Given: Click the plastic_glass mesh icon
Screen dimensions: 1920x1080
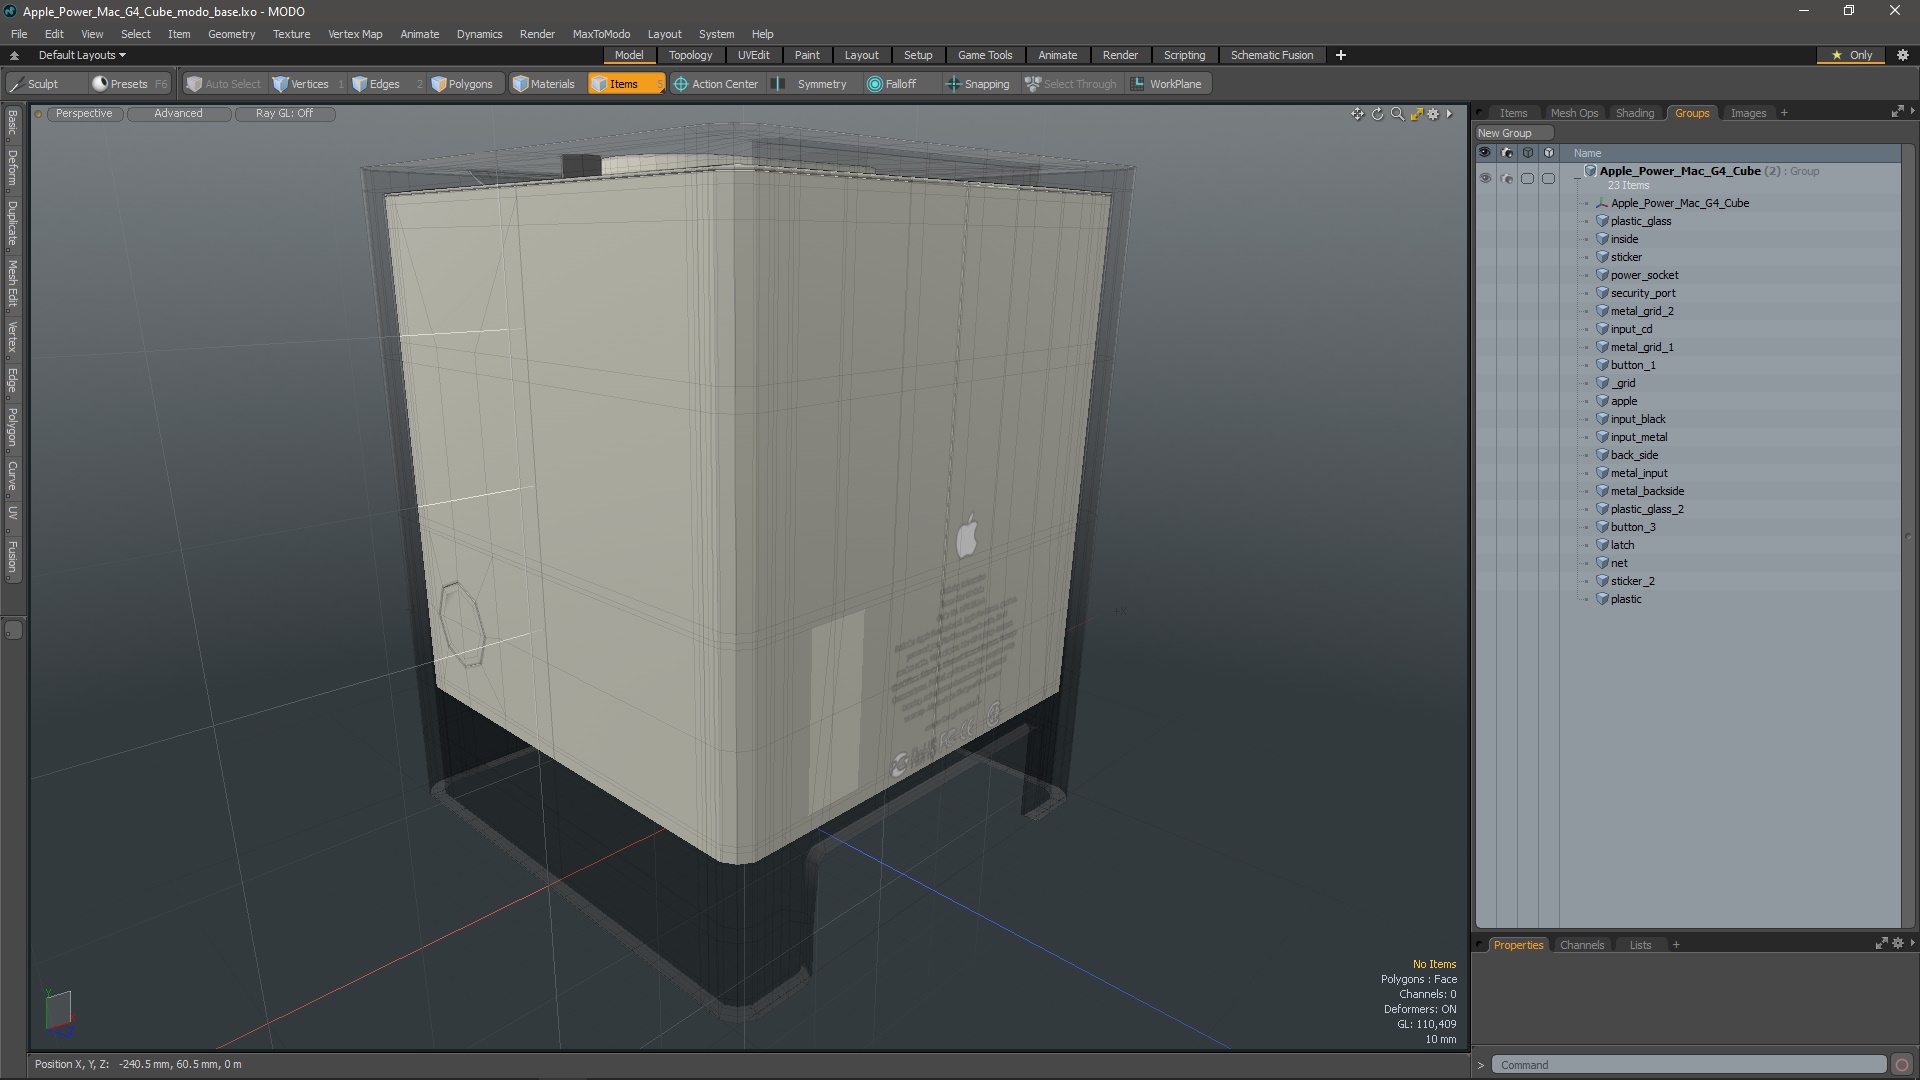Looking at the screenshot, I should (1602, 221).
